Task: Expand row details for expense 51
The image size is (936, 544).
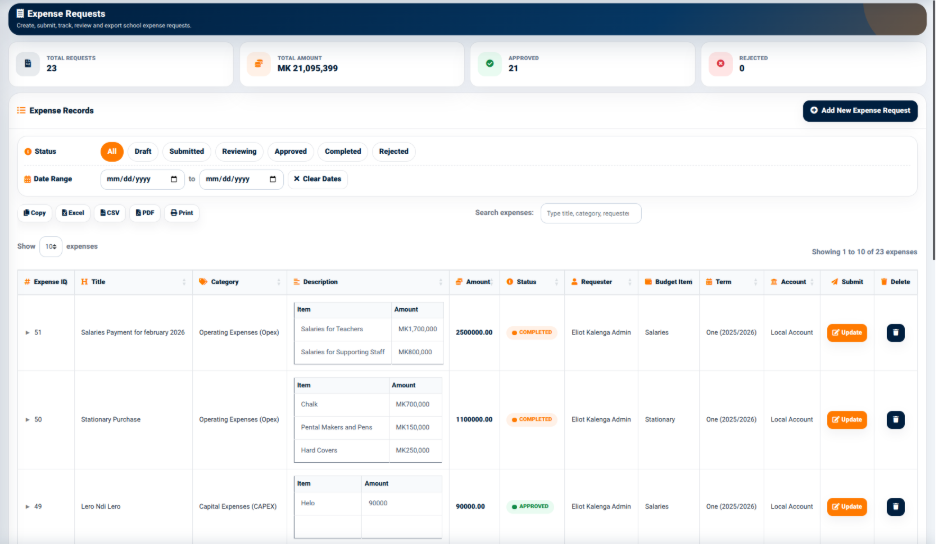Action: click(x=27, y=333)
